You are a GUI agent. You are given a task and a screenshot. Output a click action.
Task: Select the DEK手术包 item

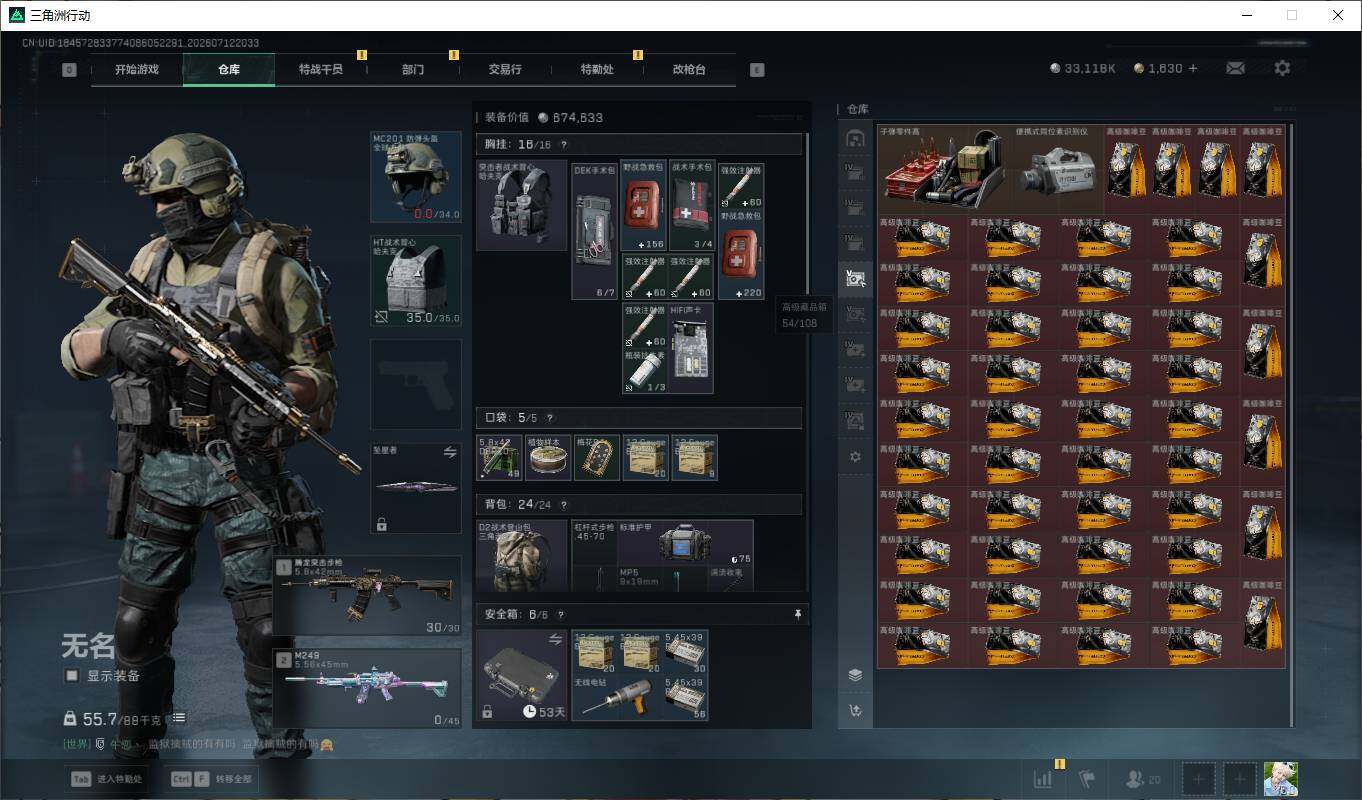click(x=595, y=231)
